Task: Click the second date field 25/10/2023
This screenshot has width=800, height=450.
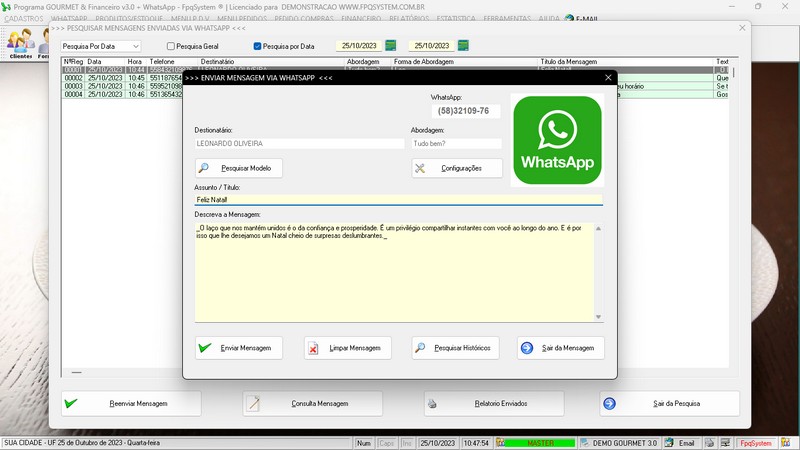Action: [x=432, y=46]
